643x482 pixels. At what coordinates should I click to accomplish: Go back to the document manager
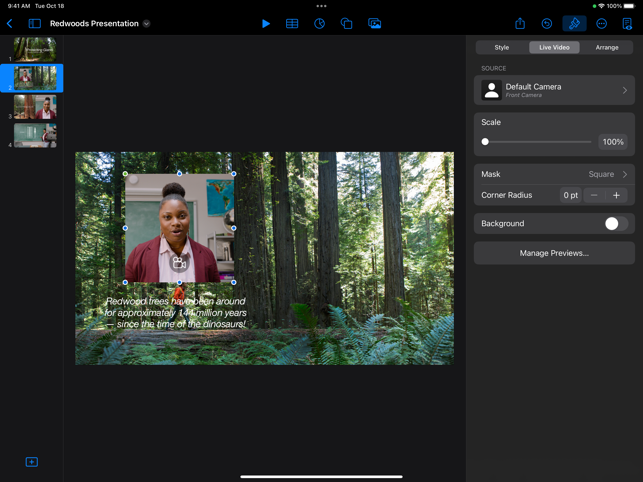(10, 23)
